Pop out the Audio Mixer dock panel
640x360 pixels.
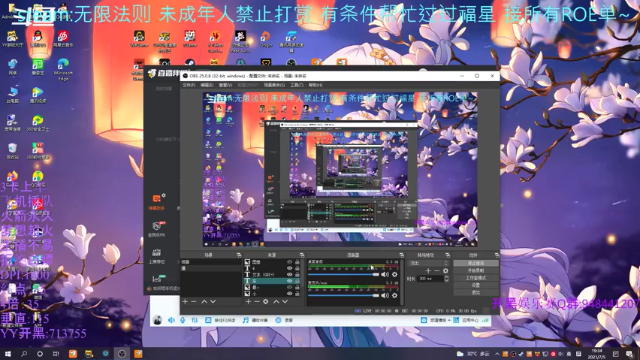click(402, 255)
